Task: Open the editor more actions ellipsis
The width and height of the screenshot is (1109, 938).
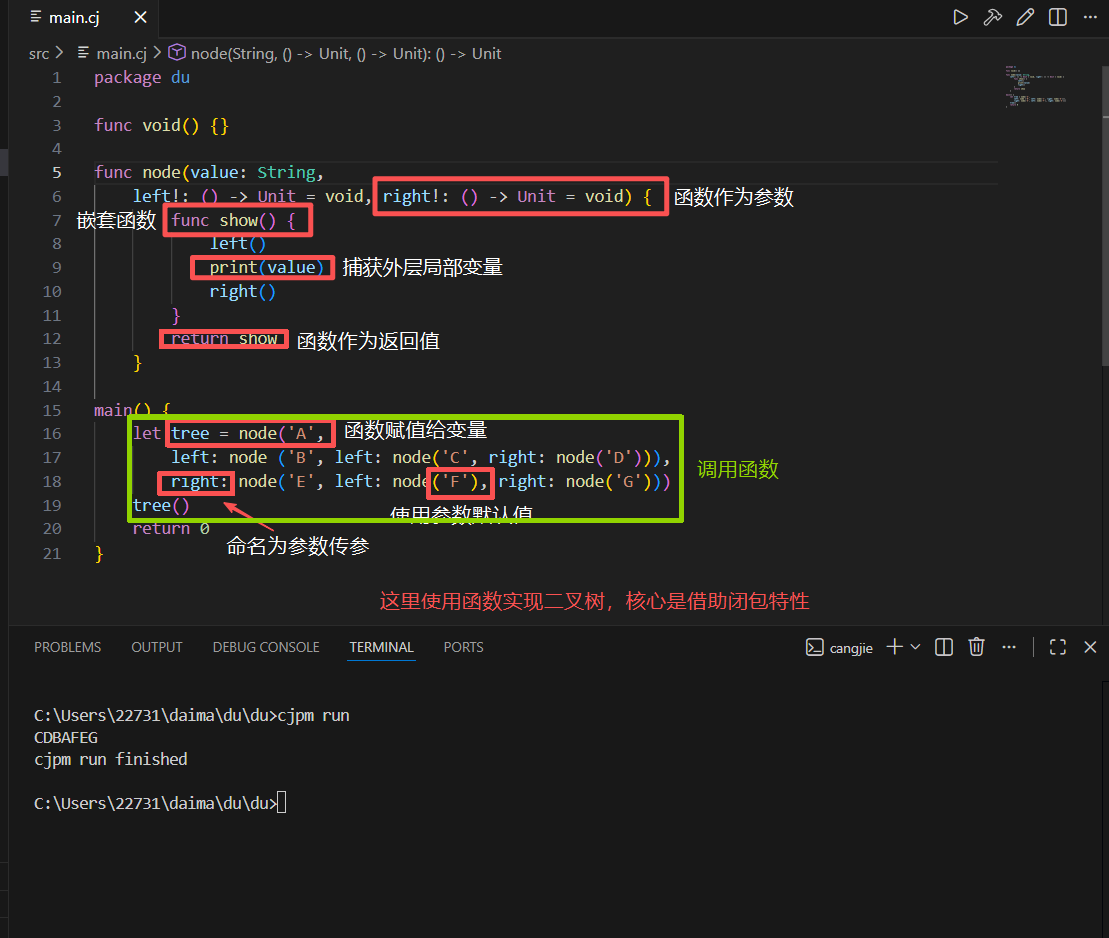Action: (x=1090, y=17)
